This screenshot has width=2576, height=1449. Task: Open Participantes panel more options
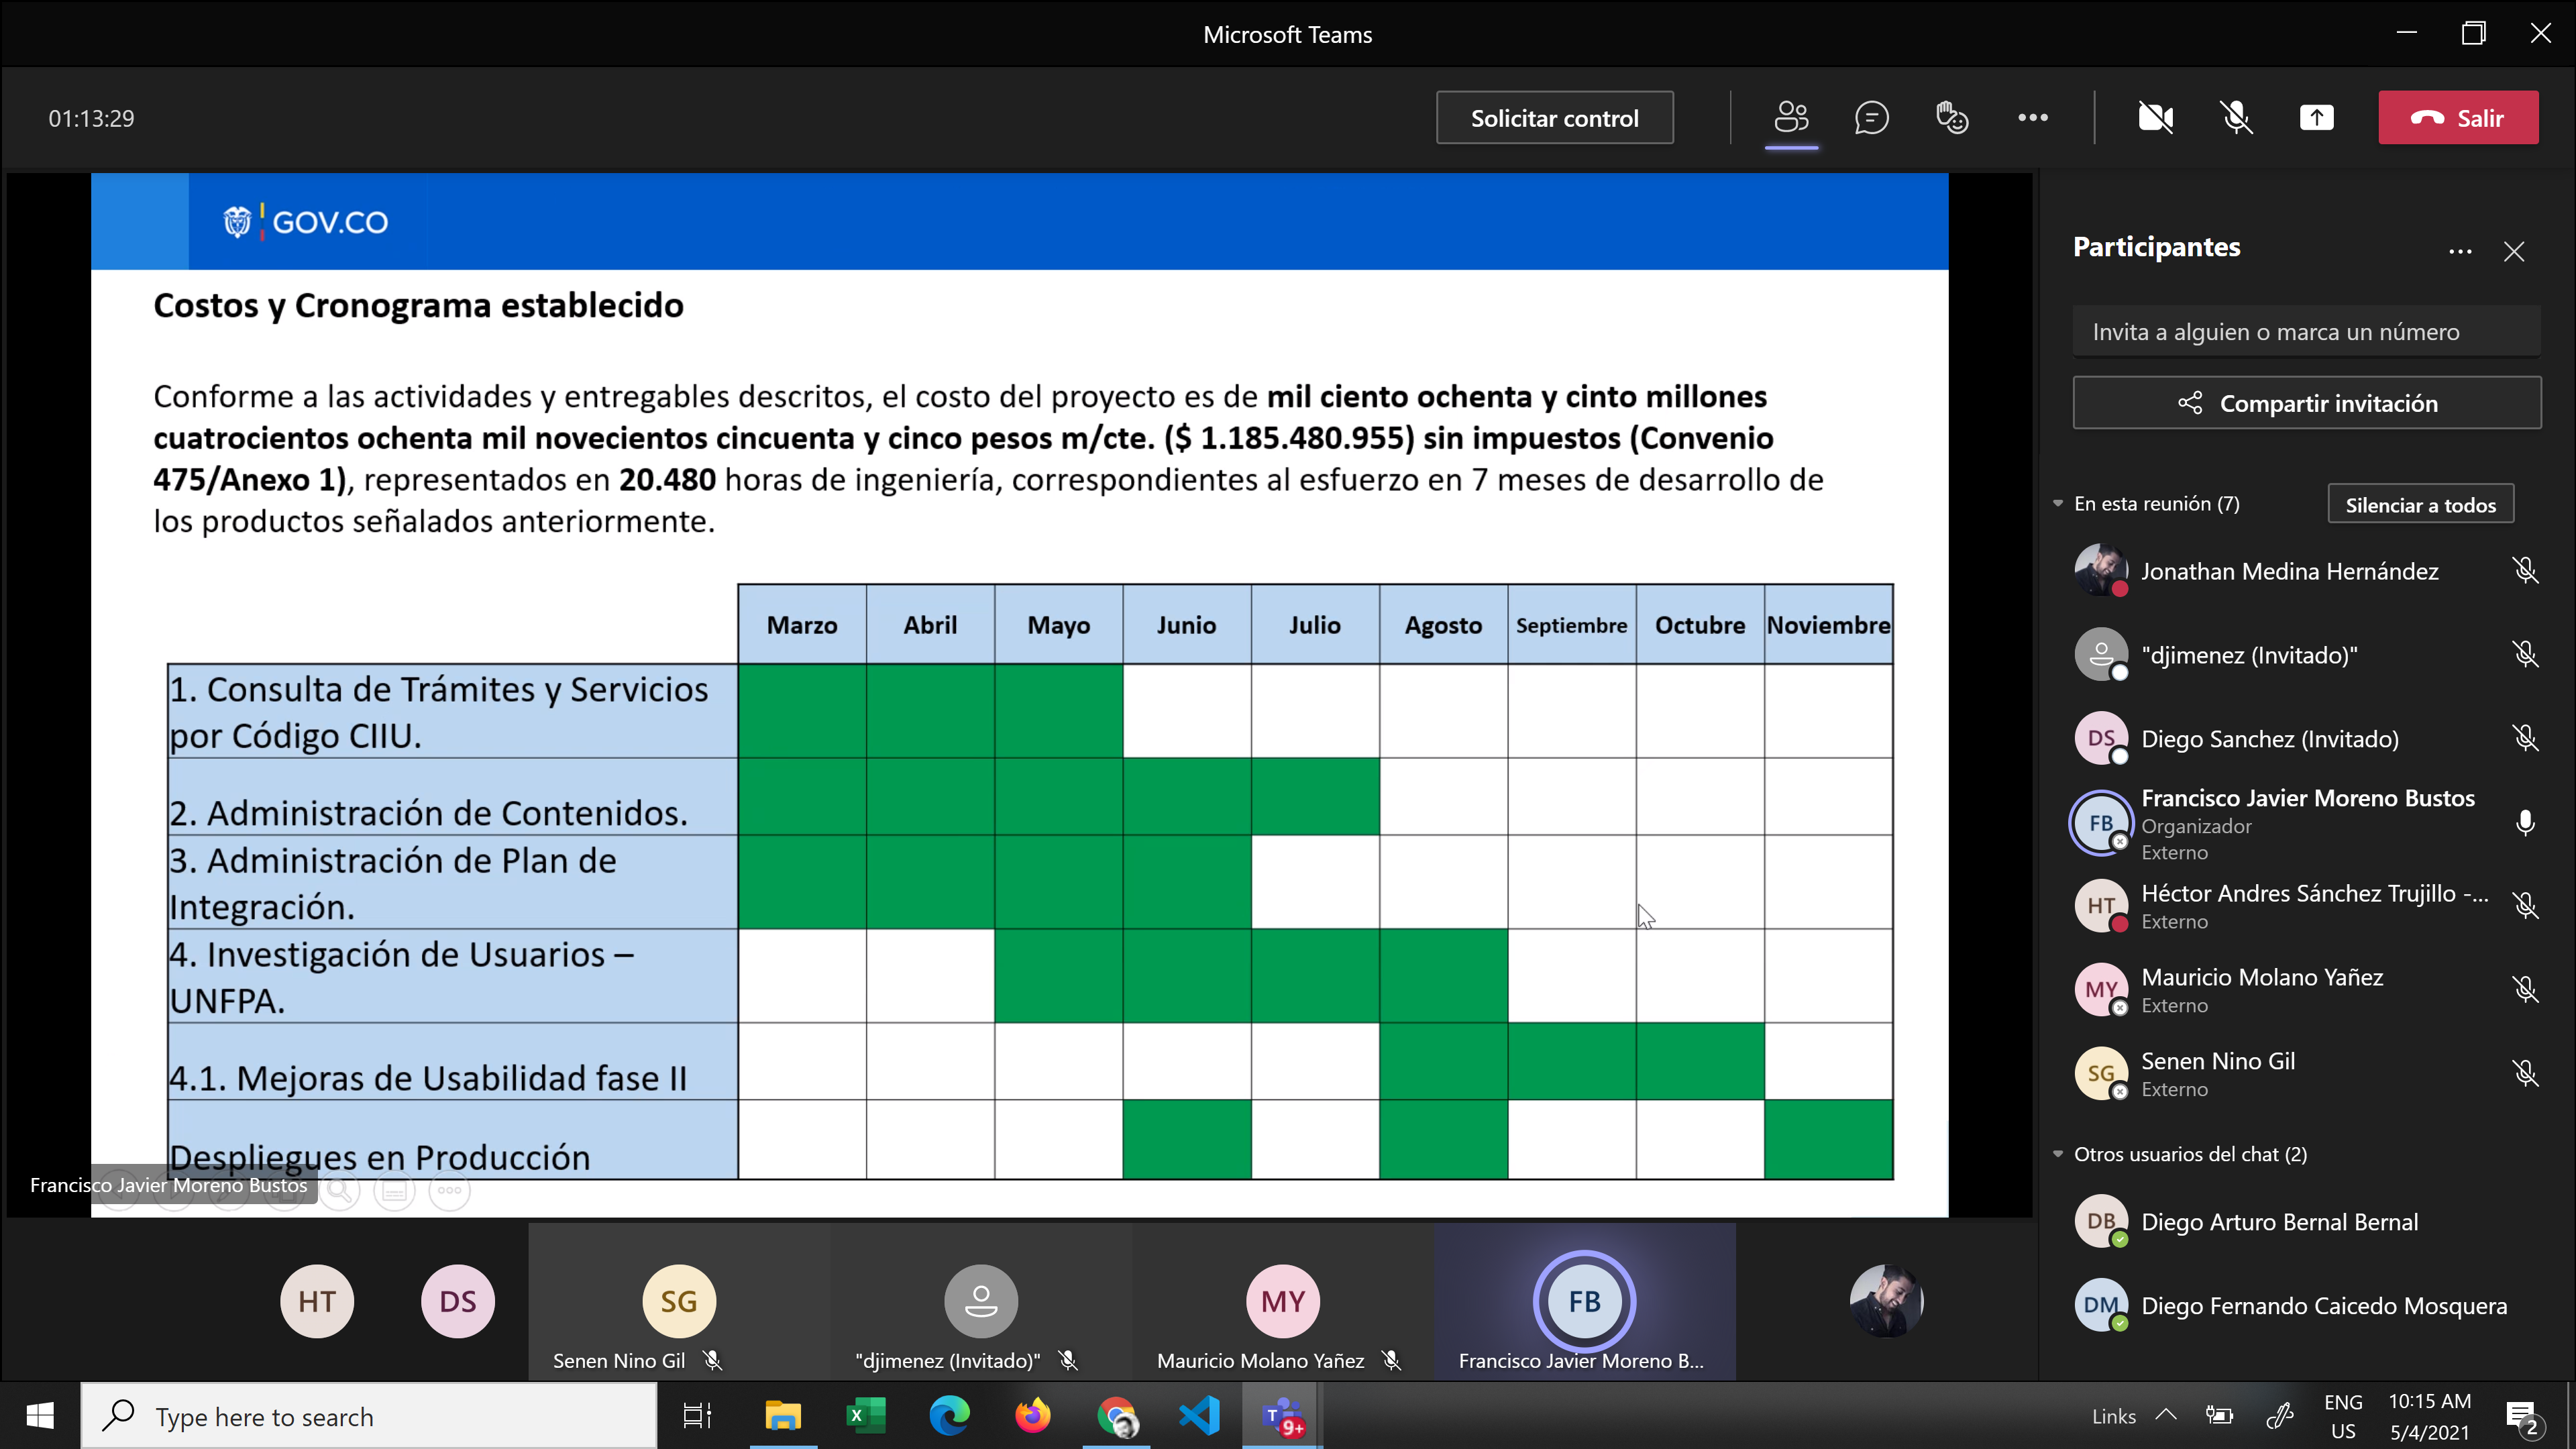click(2460, 252)
